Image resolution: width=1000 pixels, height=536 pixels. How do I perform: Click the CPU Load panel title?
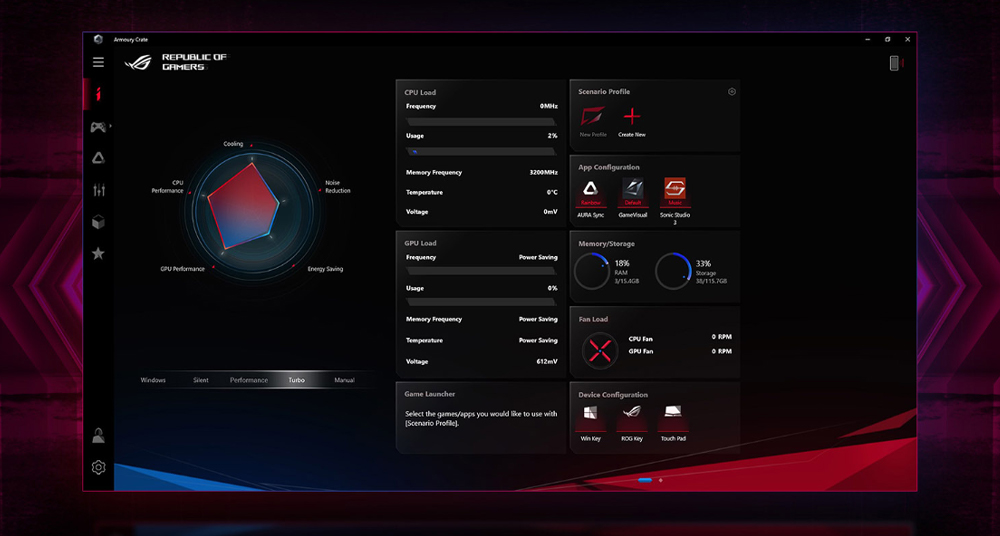pyautogui.click(x=420, y=93)
